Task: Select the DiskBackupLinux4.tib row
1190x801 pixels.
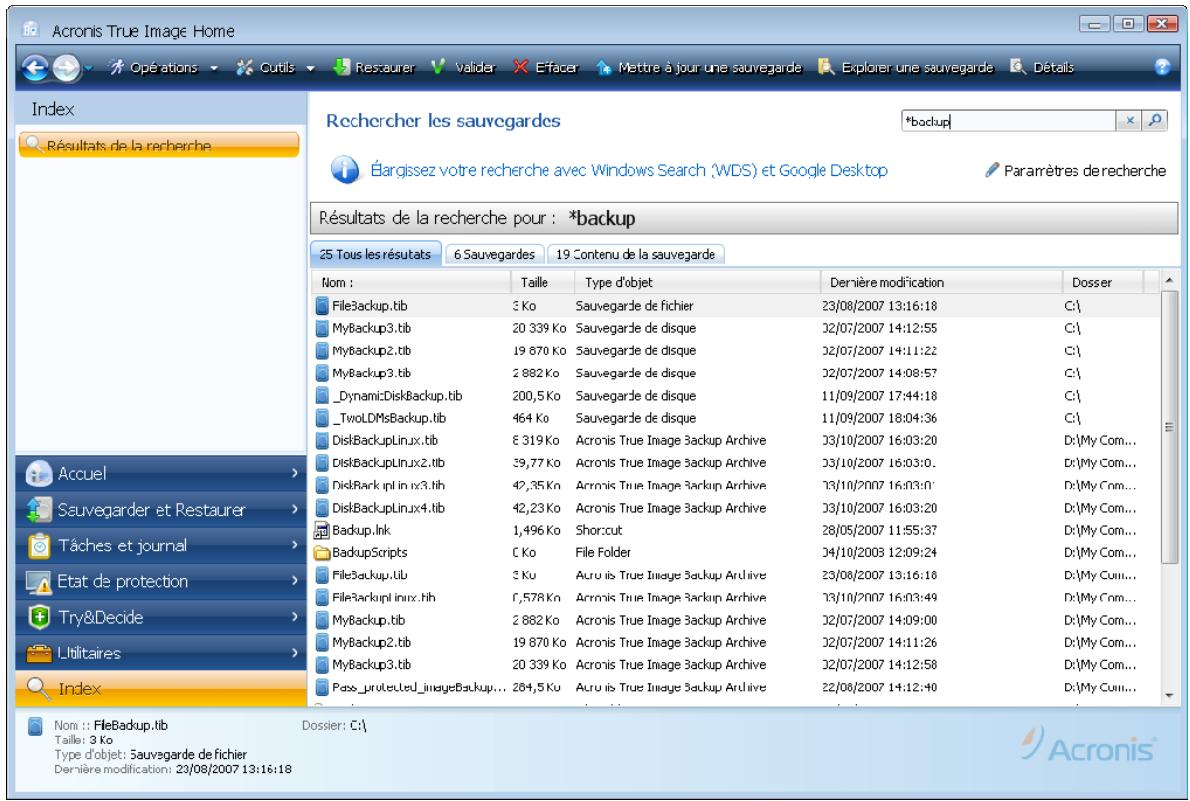Action: pyautogui.click(x=735, y=508)
